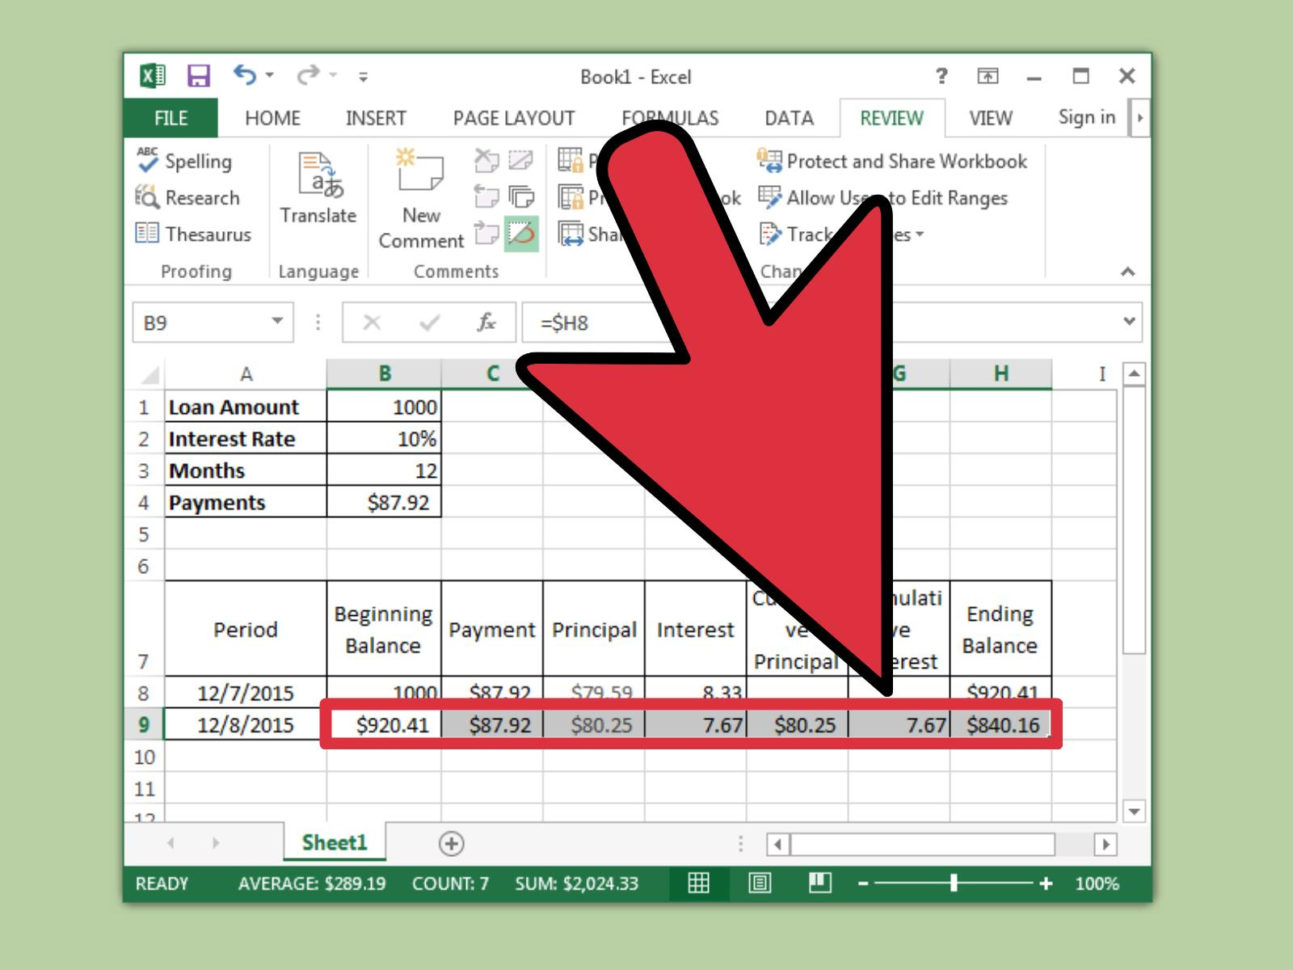The image size is (1293, 970).
Task: Select the Sheet1 tab
Action: (x=334, y=843)
